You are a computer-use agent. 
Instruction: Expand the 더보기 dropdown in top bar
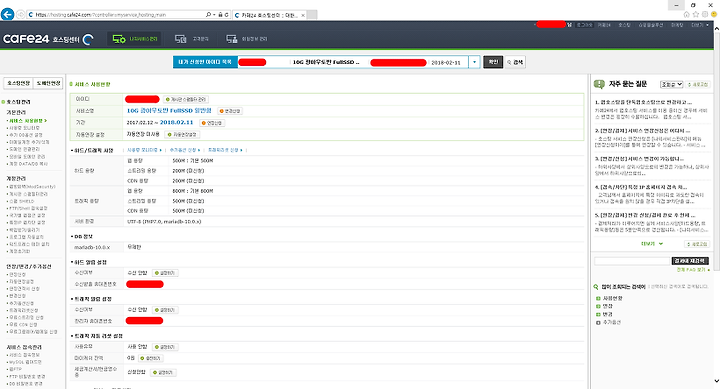pos(700,25)
